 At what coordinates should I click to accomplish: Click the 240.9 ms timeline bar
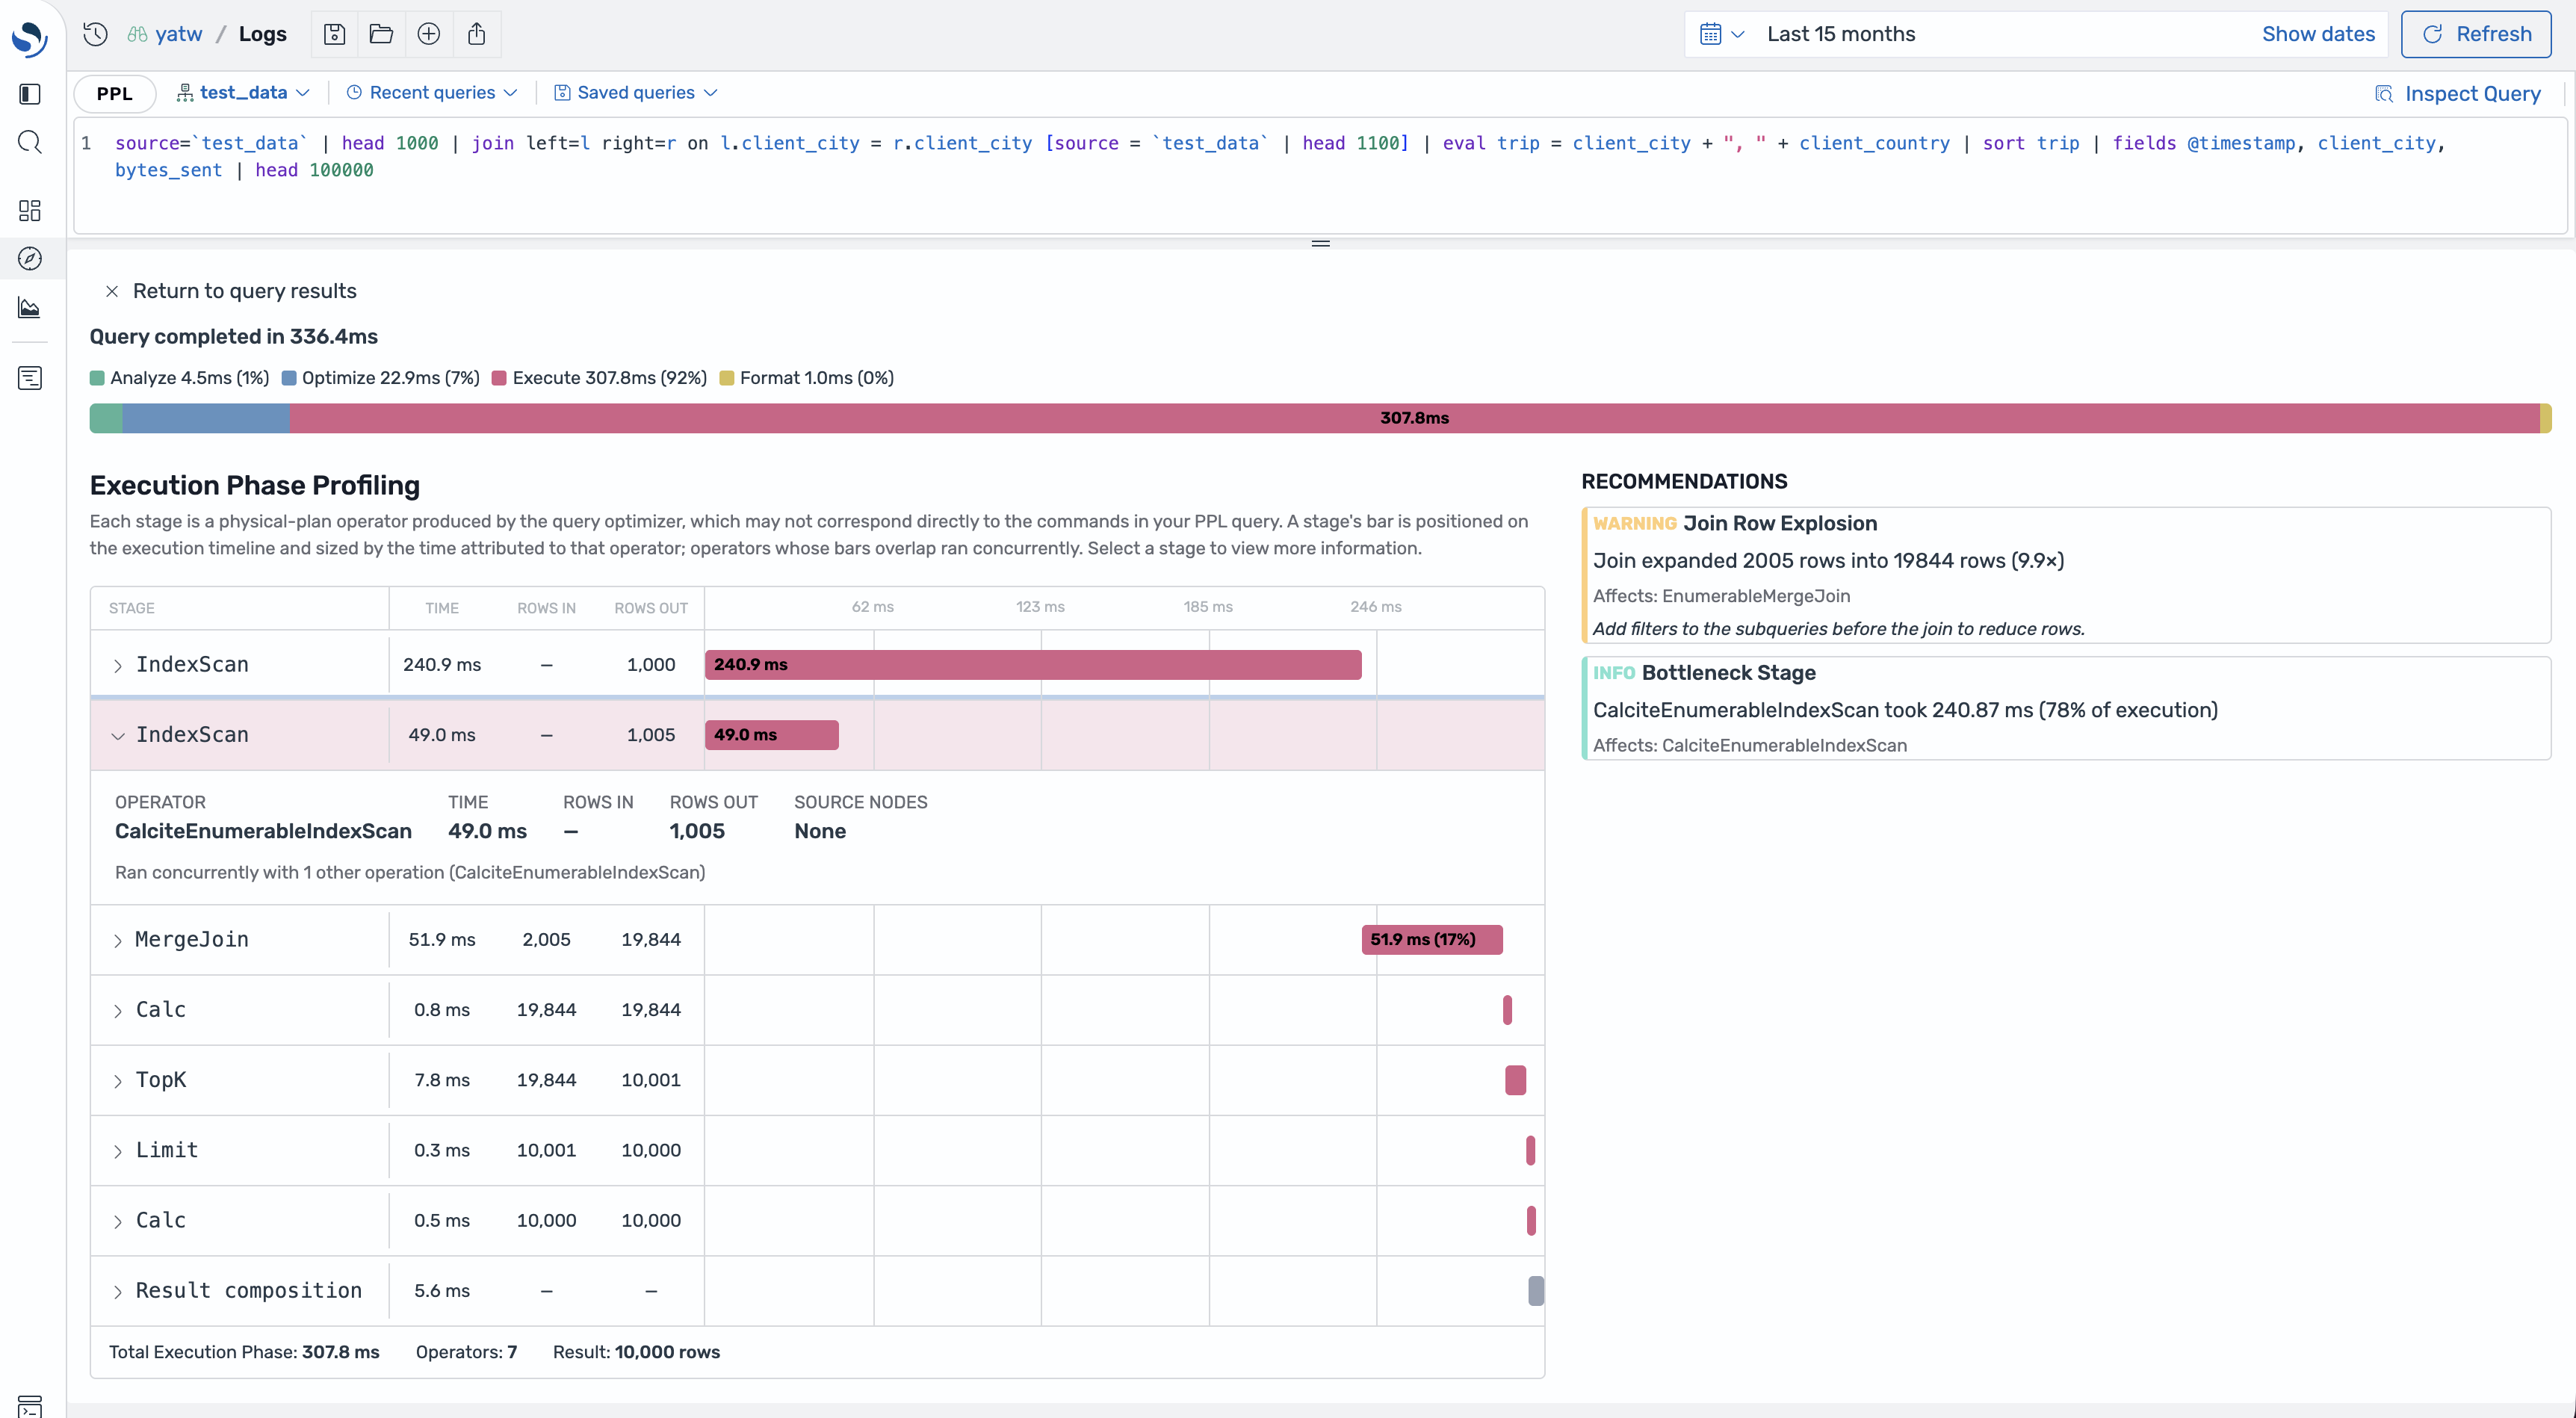pos(1033,665)
